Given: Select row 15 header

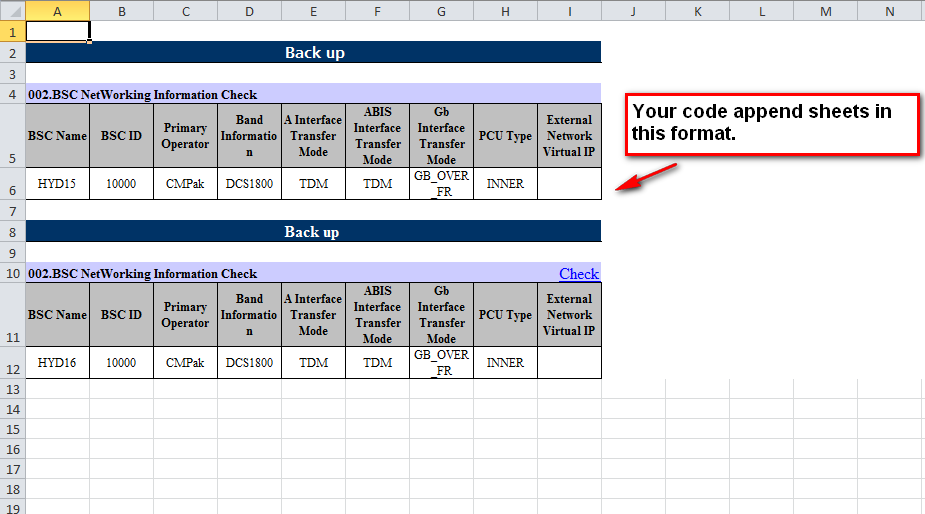Looking at the screenshot, I should tap(12, 429).
